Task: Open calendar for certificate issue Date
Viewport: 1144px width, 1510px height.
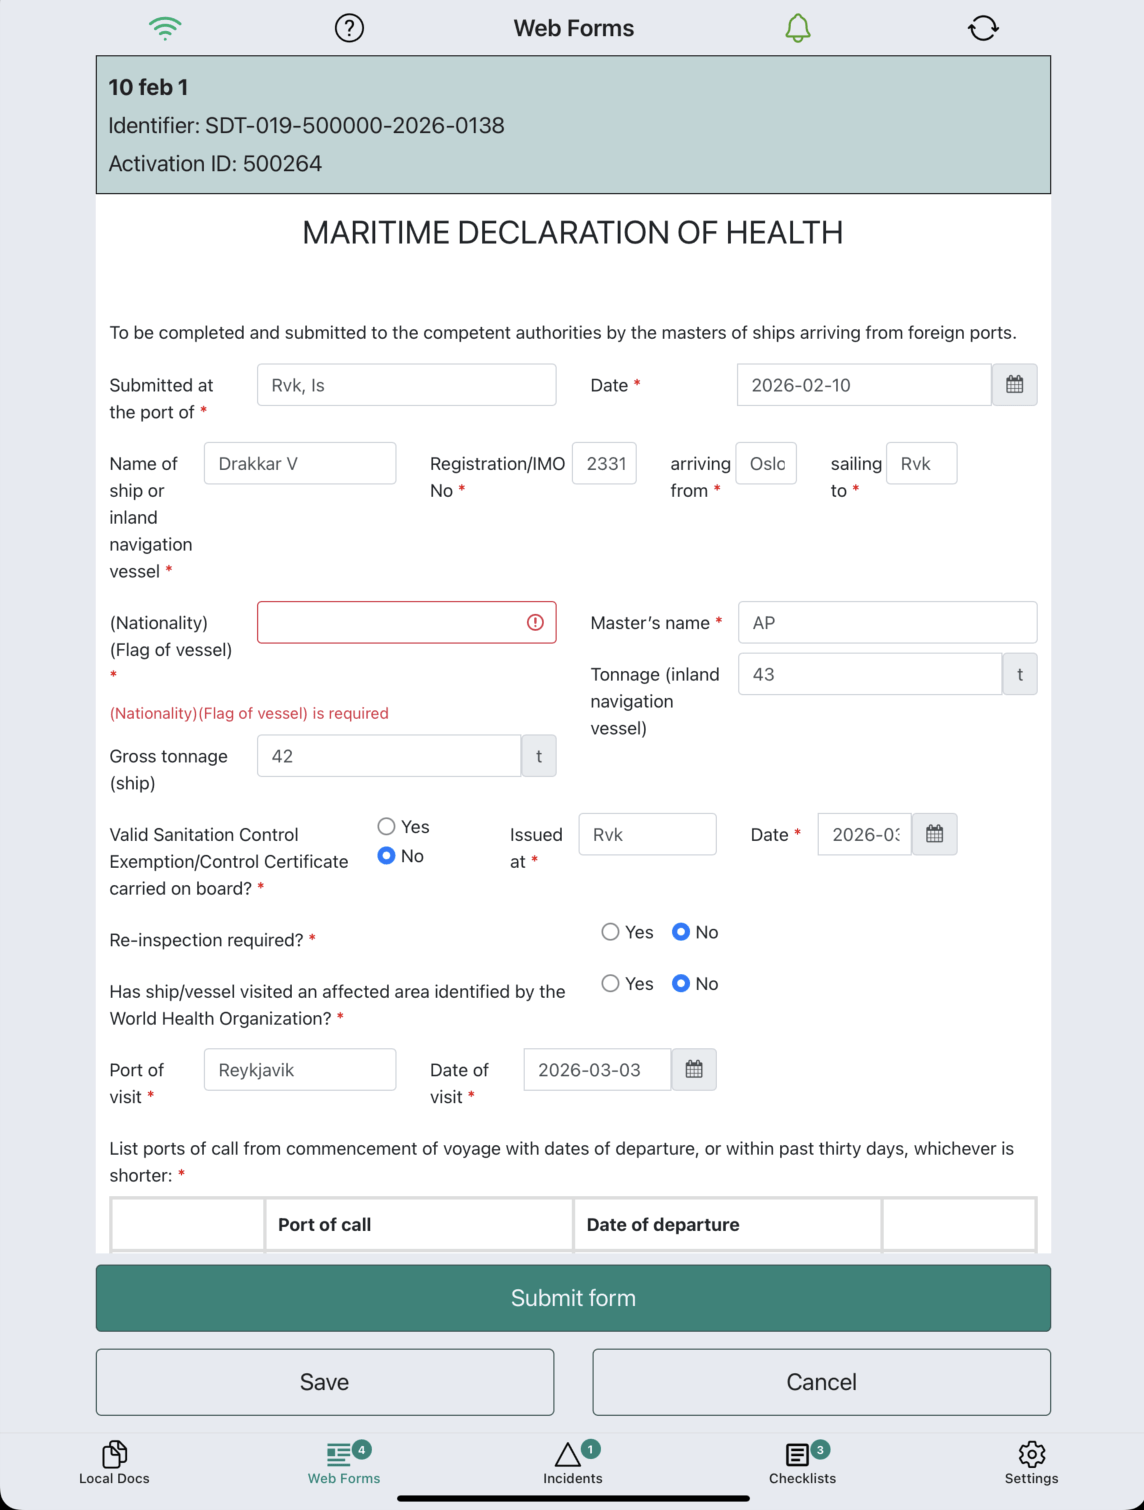Action: (x=934, y=834)
